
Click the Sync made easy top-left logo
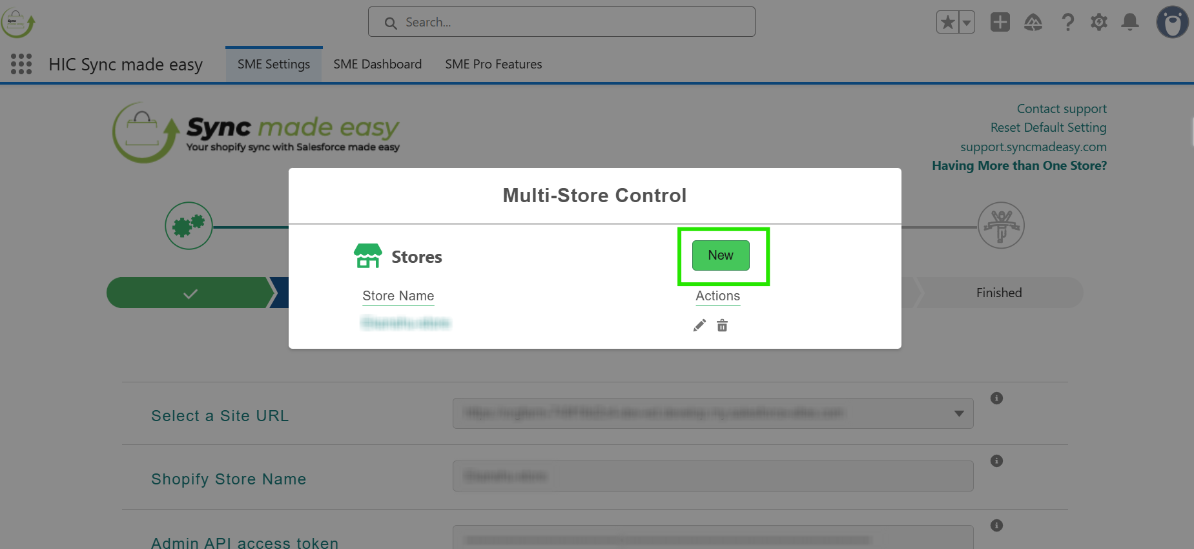point(18,22)
